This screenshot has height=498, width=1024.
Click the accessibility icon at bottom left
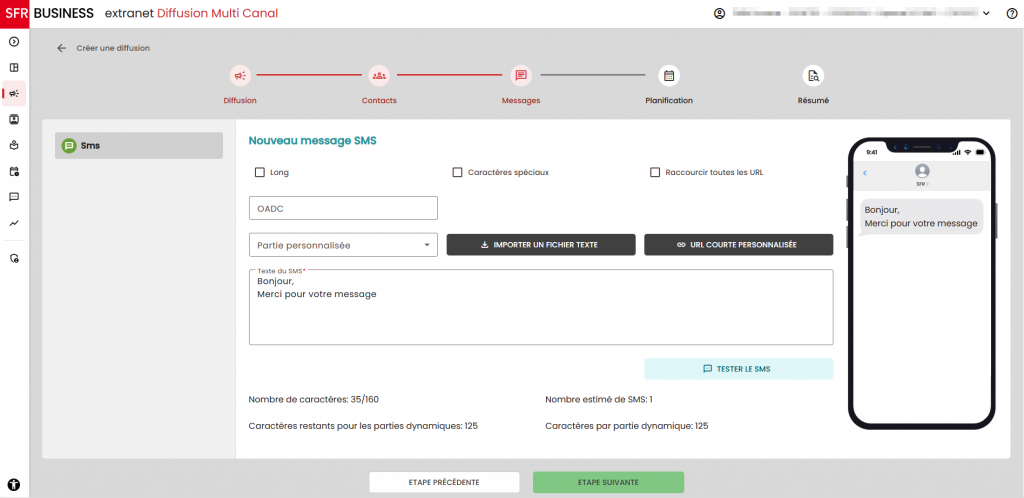tap(14, 484)
